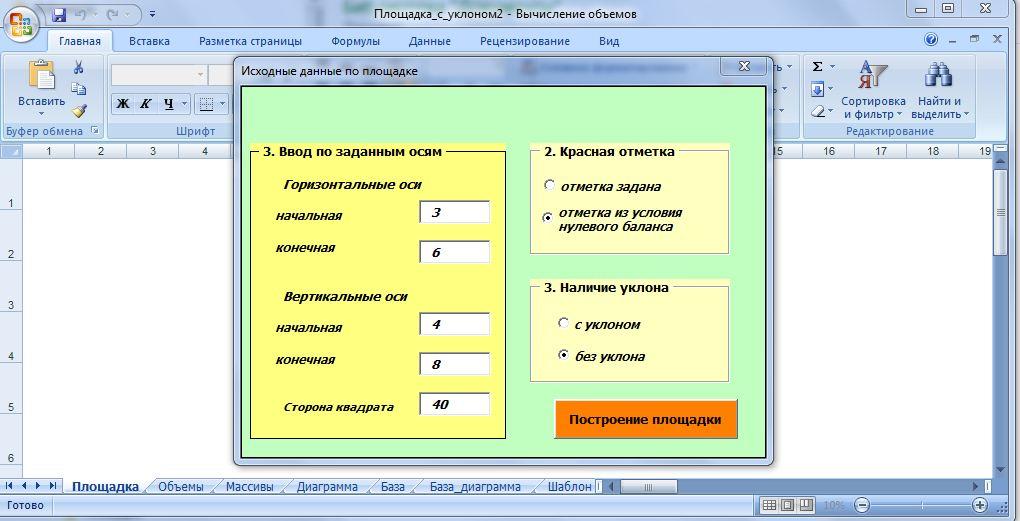This screenshot has width=1020, height=521.
Task: Focus vertical axes конечная field with 8
Action: tap(454, 364)
